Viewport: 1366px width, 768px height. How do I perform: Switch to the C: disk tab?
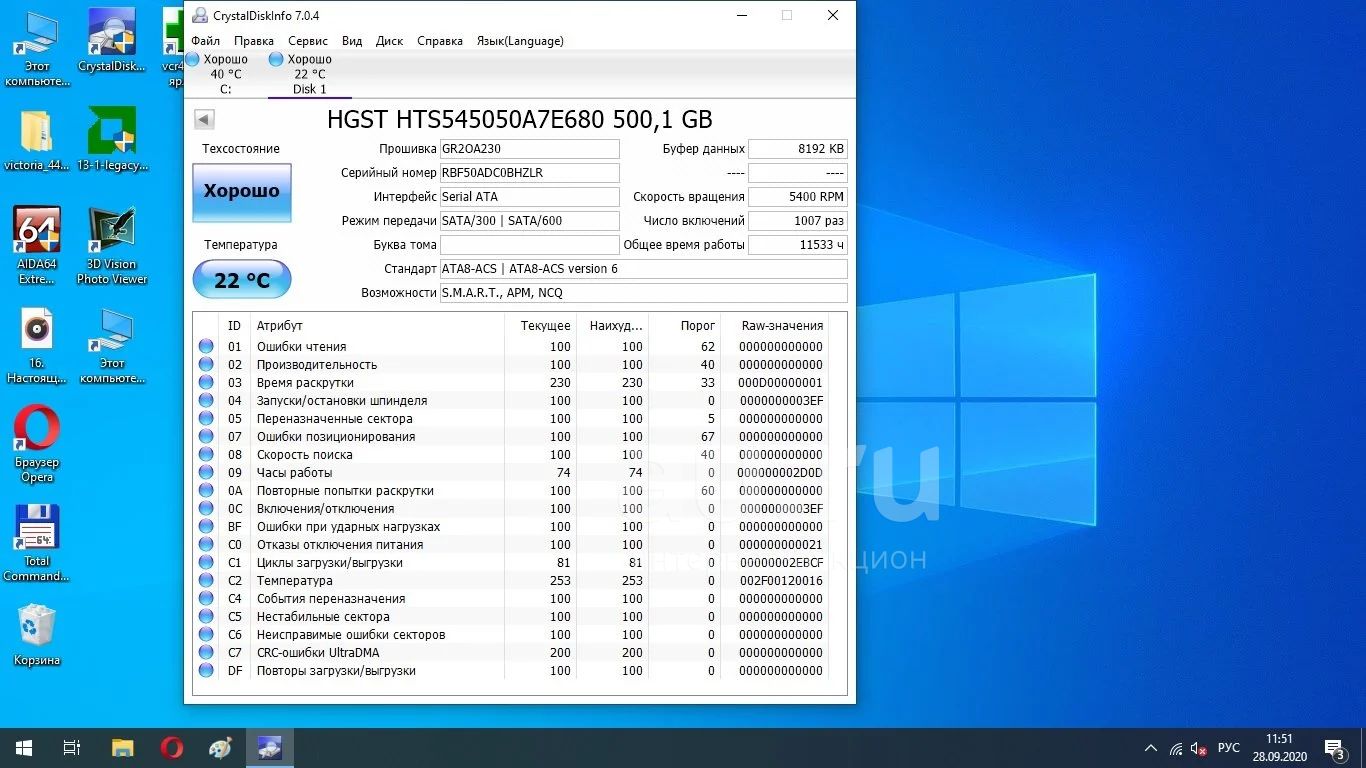coord(225,74)
